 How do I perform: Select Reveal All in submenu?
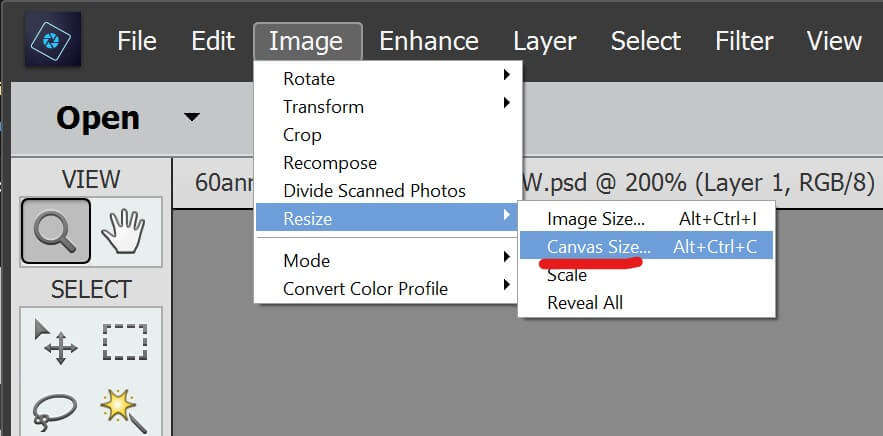[584, 302]
